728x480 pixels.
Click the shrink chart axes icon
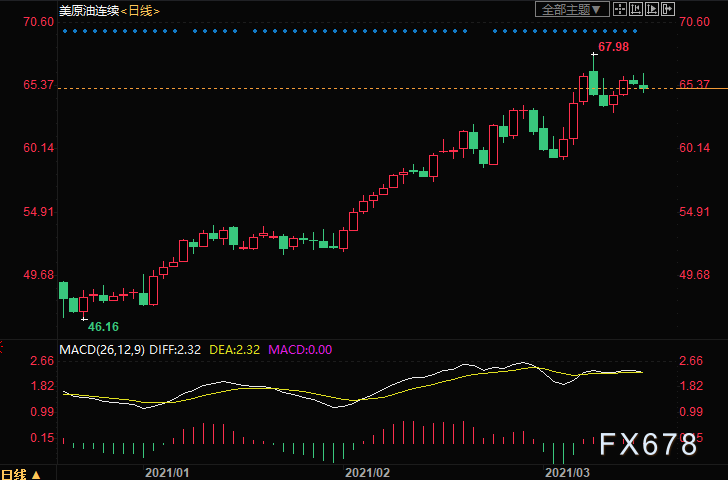[636, 9]
